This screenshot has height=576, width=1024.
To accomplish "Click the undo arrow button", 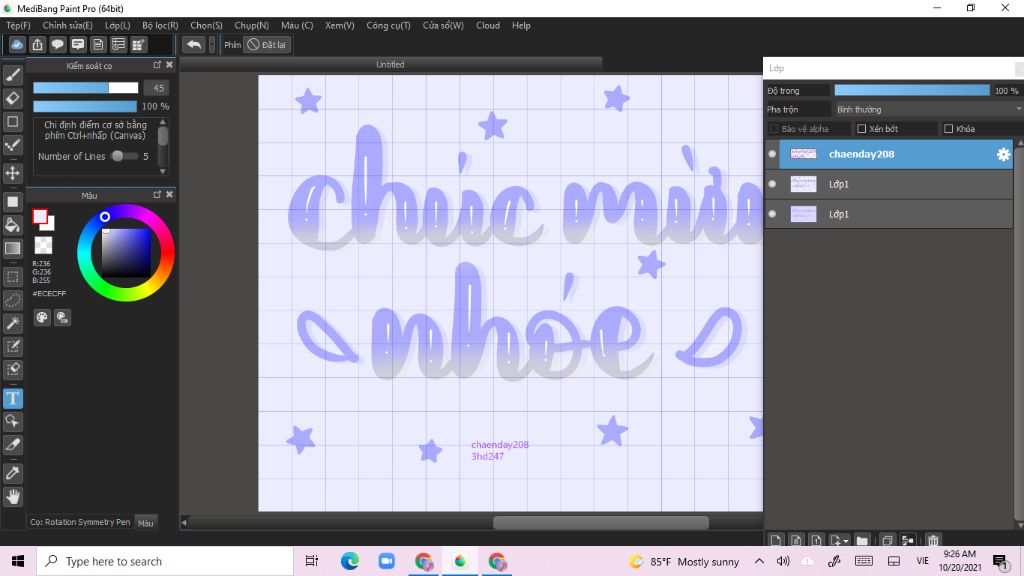I will click(193, 44).
